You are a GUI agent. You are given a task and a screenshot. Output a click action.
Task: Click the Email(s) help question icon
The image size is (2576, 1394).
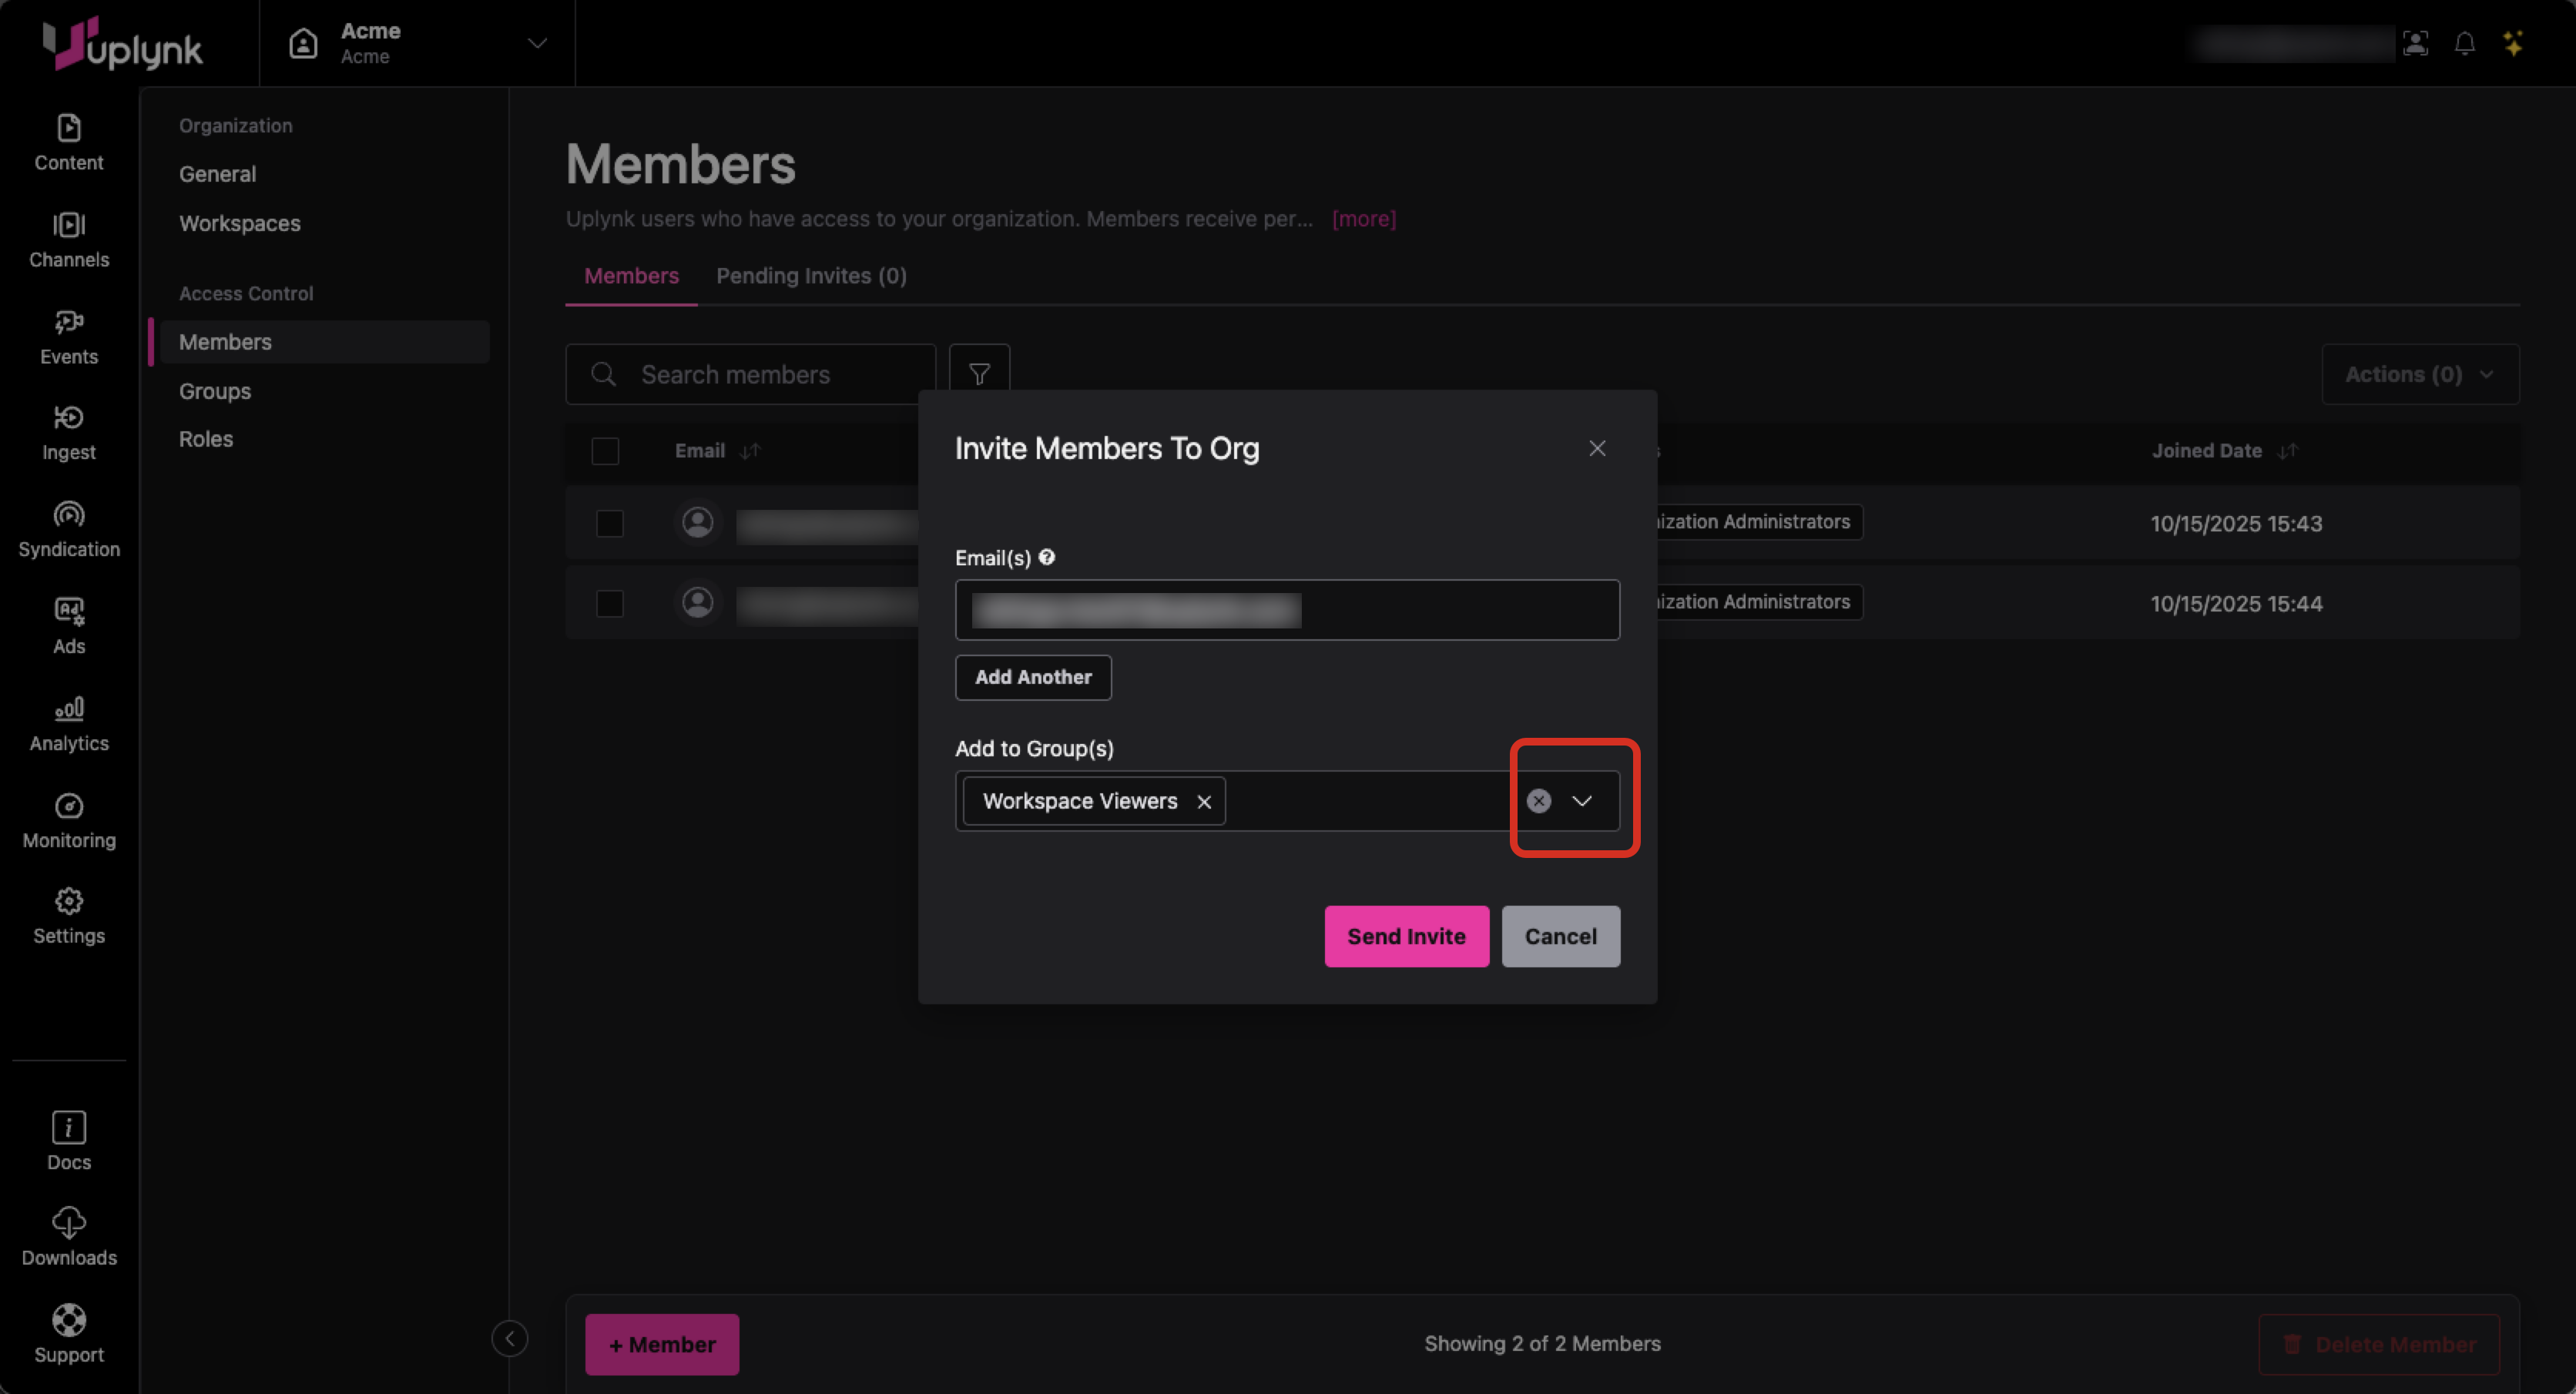[x=1047, y=557]
